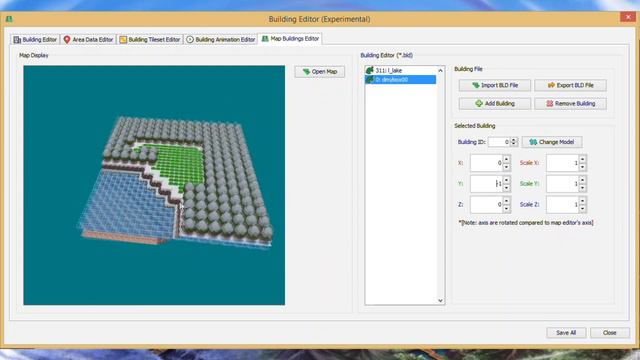This screenshot has height=360, width=640.
Task: Click the Building ID input field
Action: click(499, 142)
